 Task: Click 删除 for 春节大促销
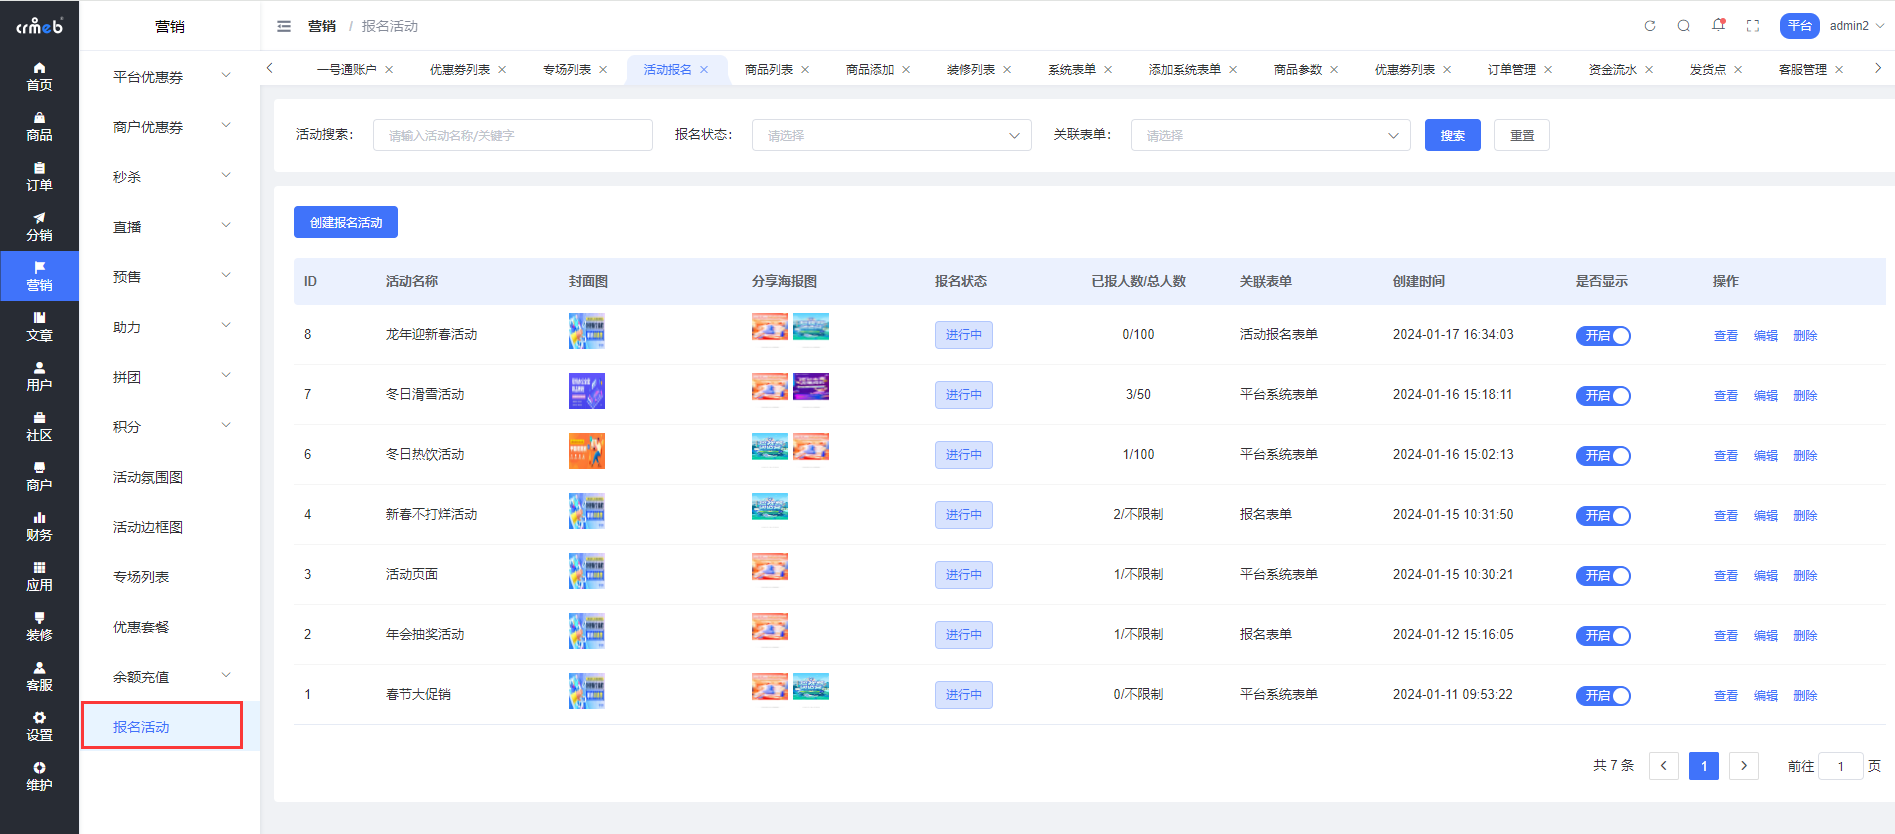coord(1805,696)
